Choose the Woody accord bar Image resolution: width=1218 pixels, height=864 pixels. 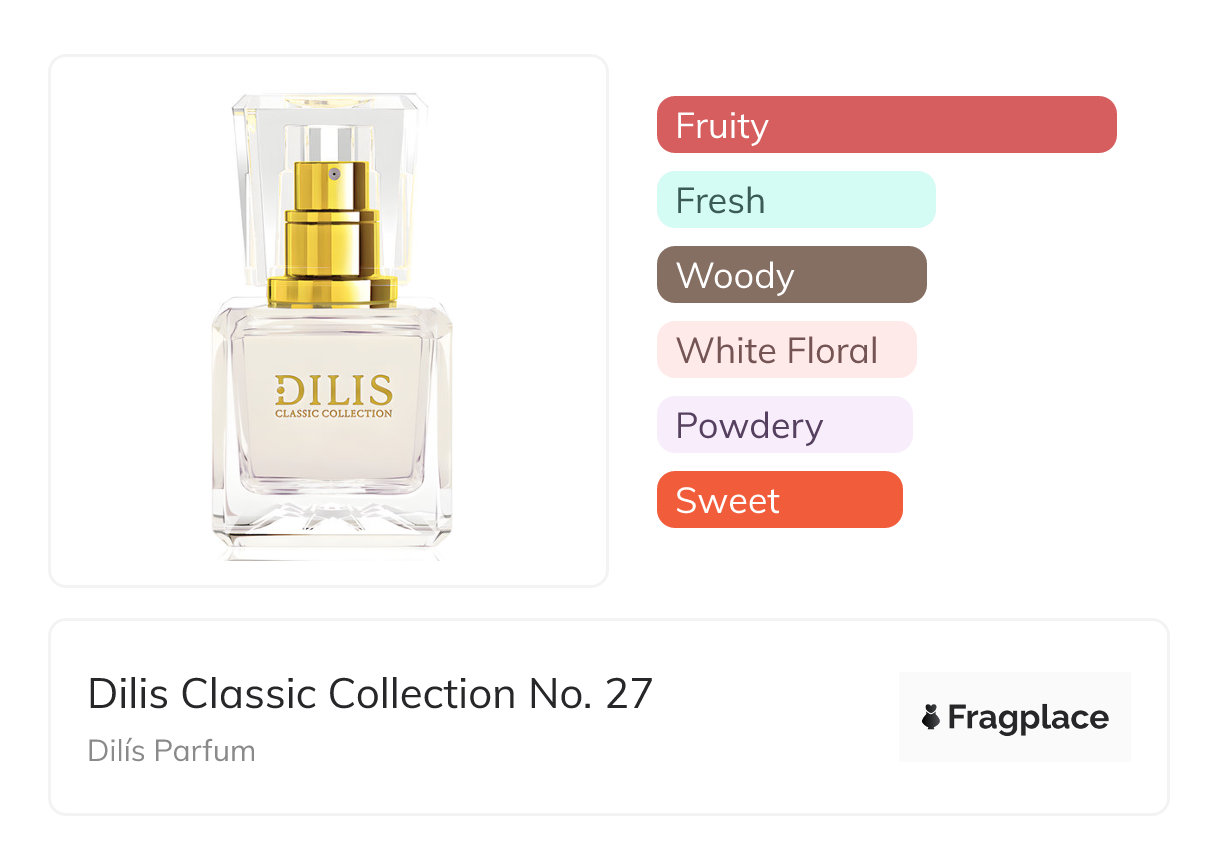pos(791,275)
